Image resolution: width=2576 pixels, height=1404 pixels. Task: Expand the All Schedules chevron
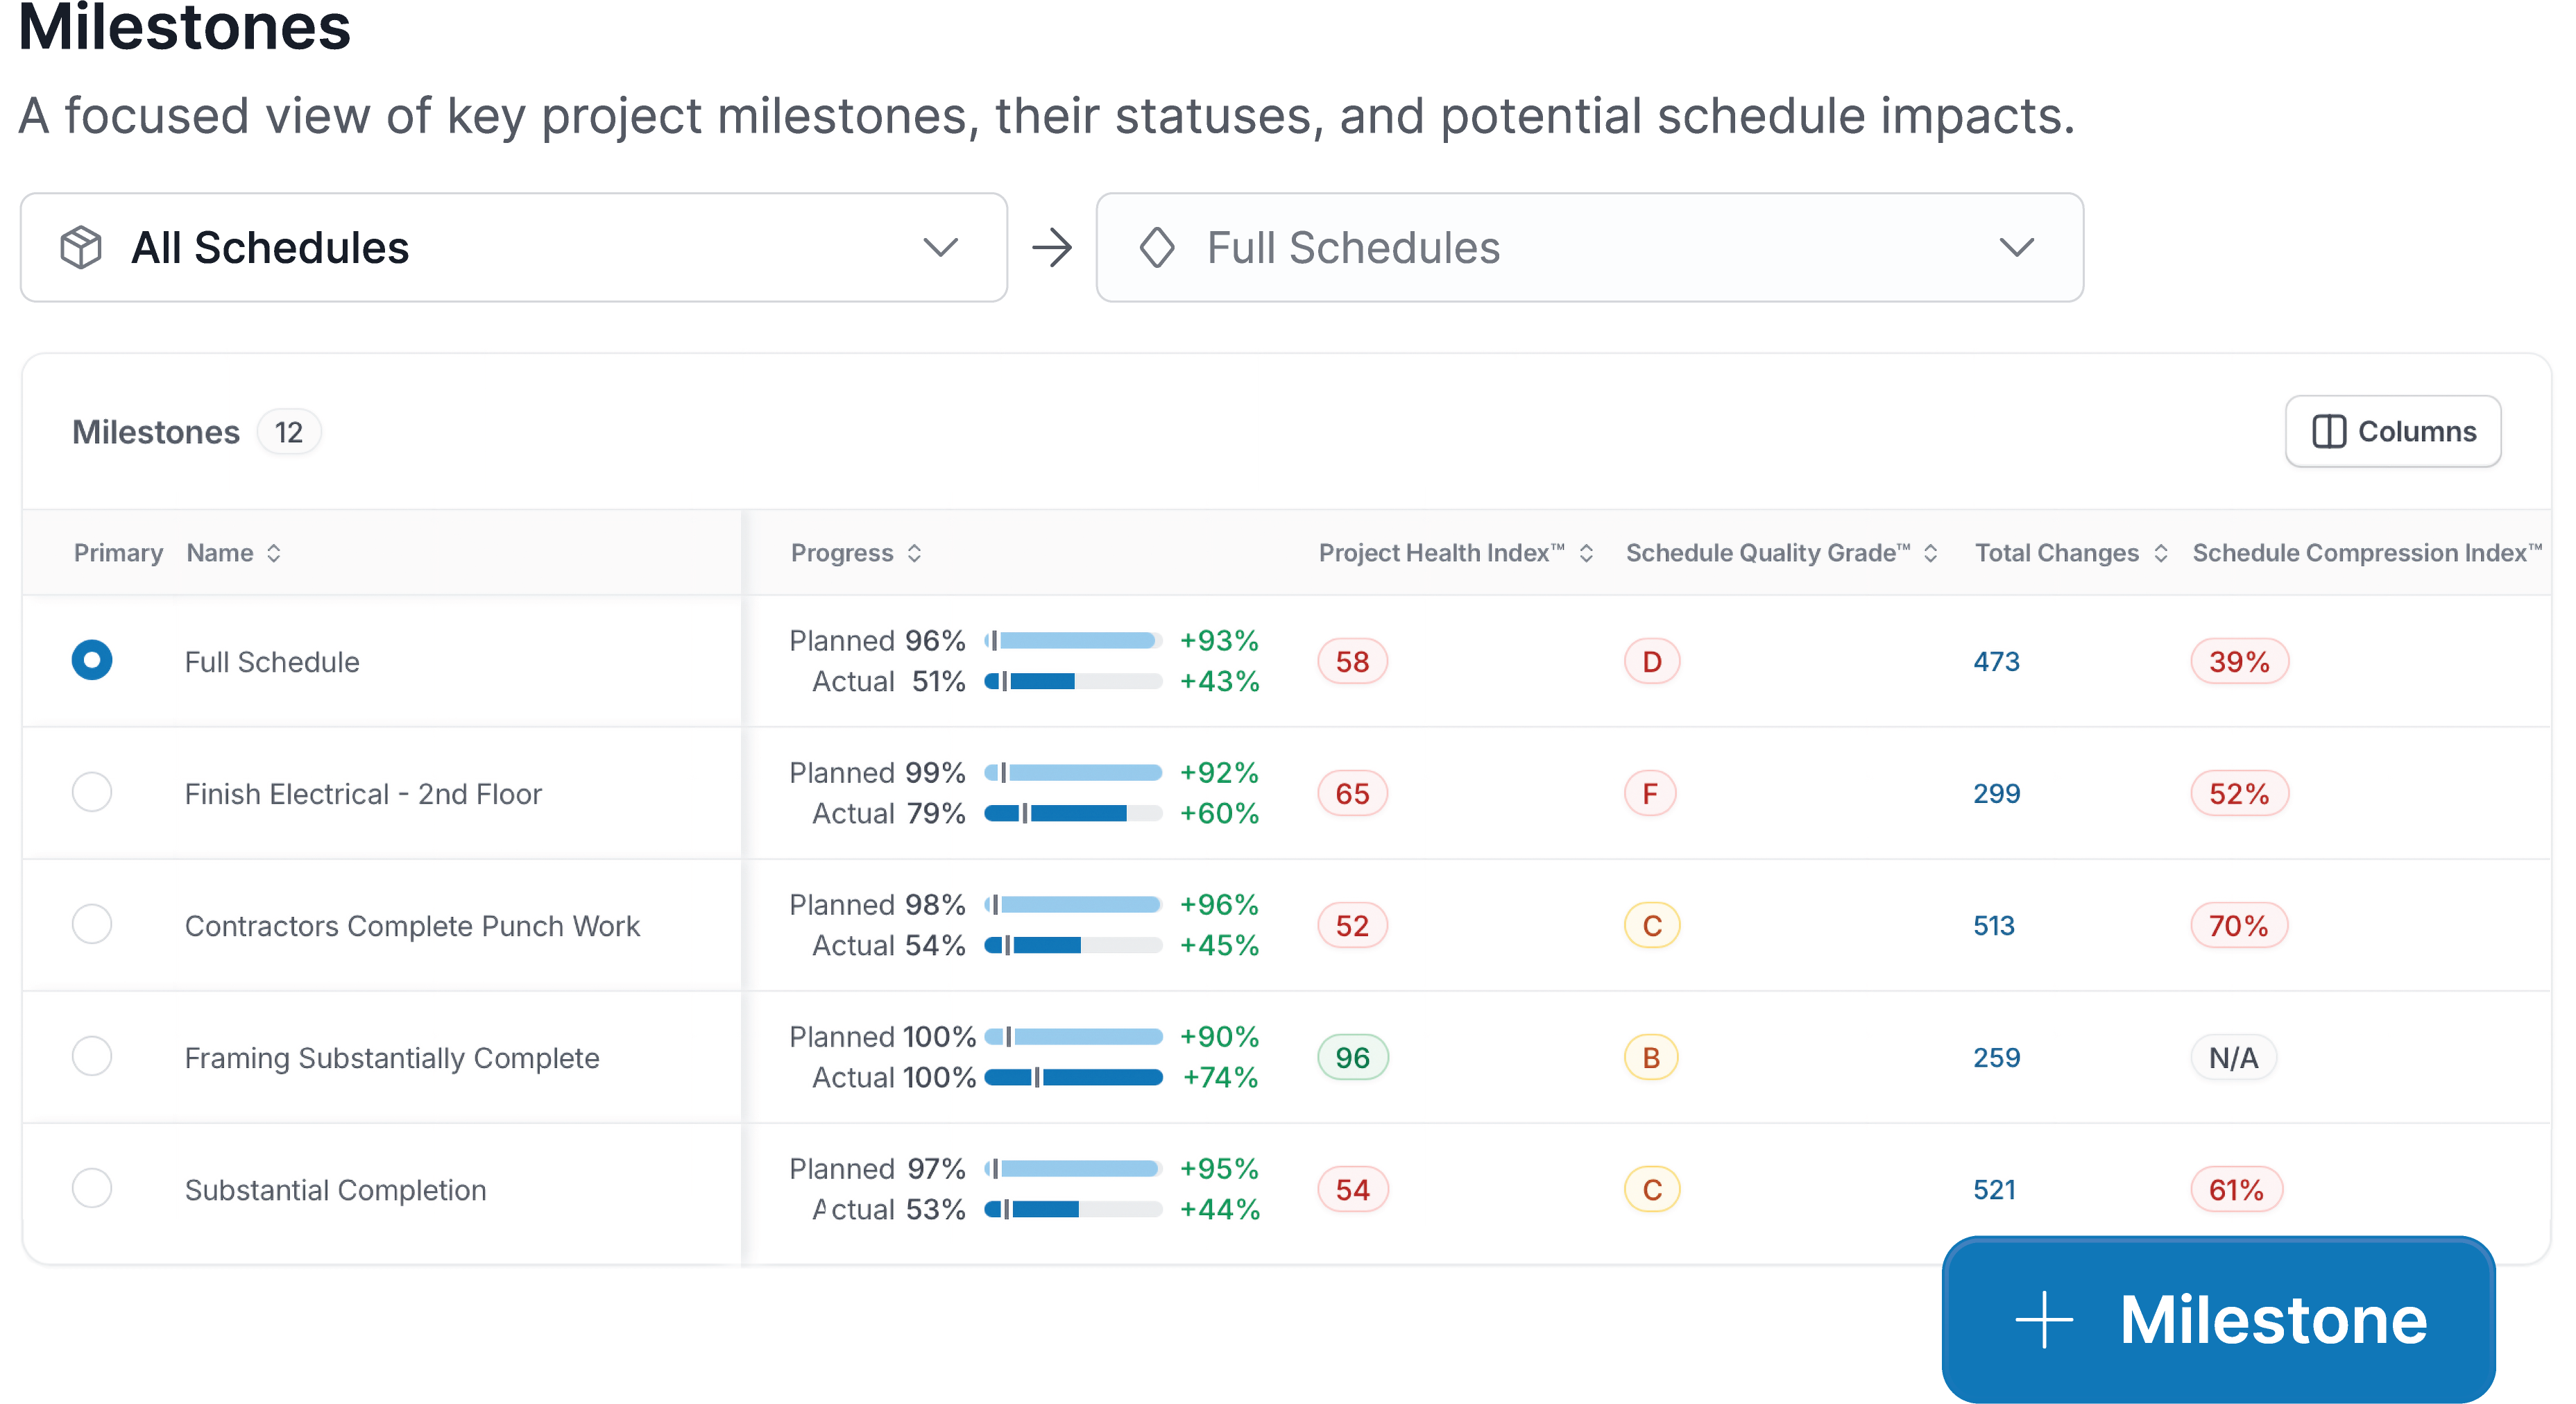pos(941,247)
